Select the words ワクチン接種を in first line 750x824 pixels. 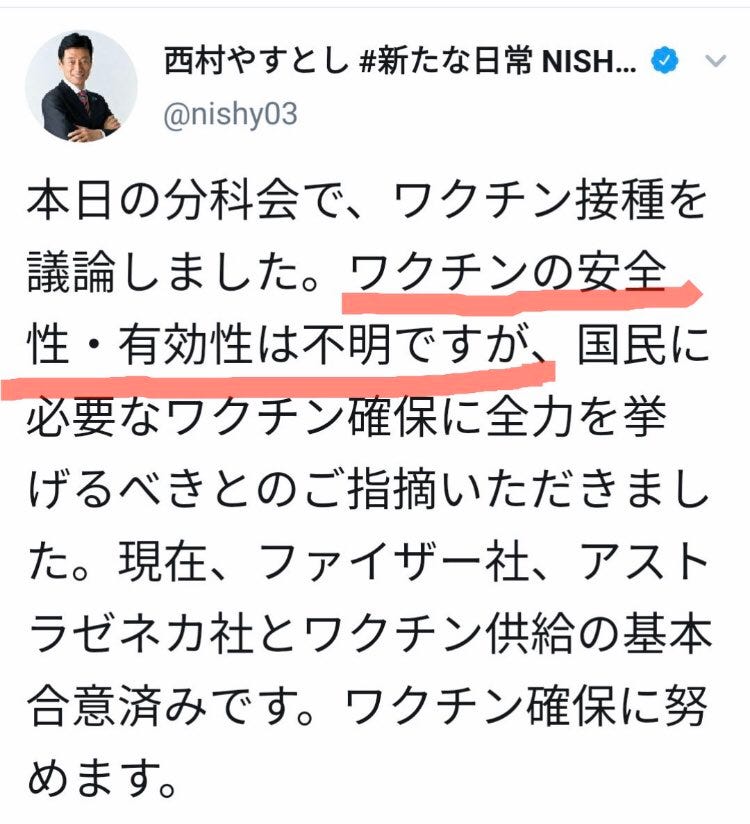click(550, 201)
